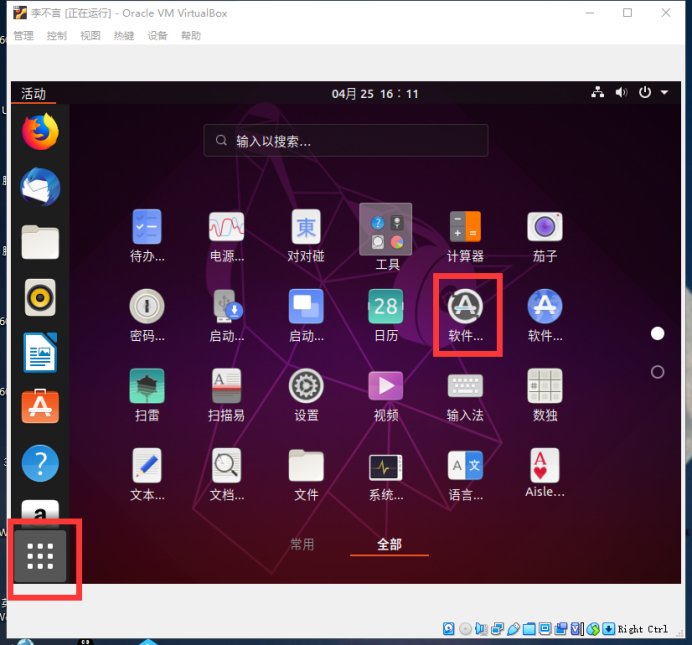
Task: Switch to the 全部 all apps tab
Action: pos(389,544)
